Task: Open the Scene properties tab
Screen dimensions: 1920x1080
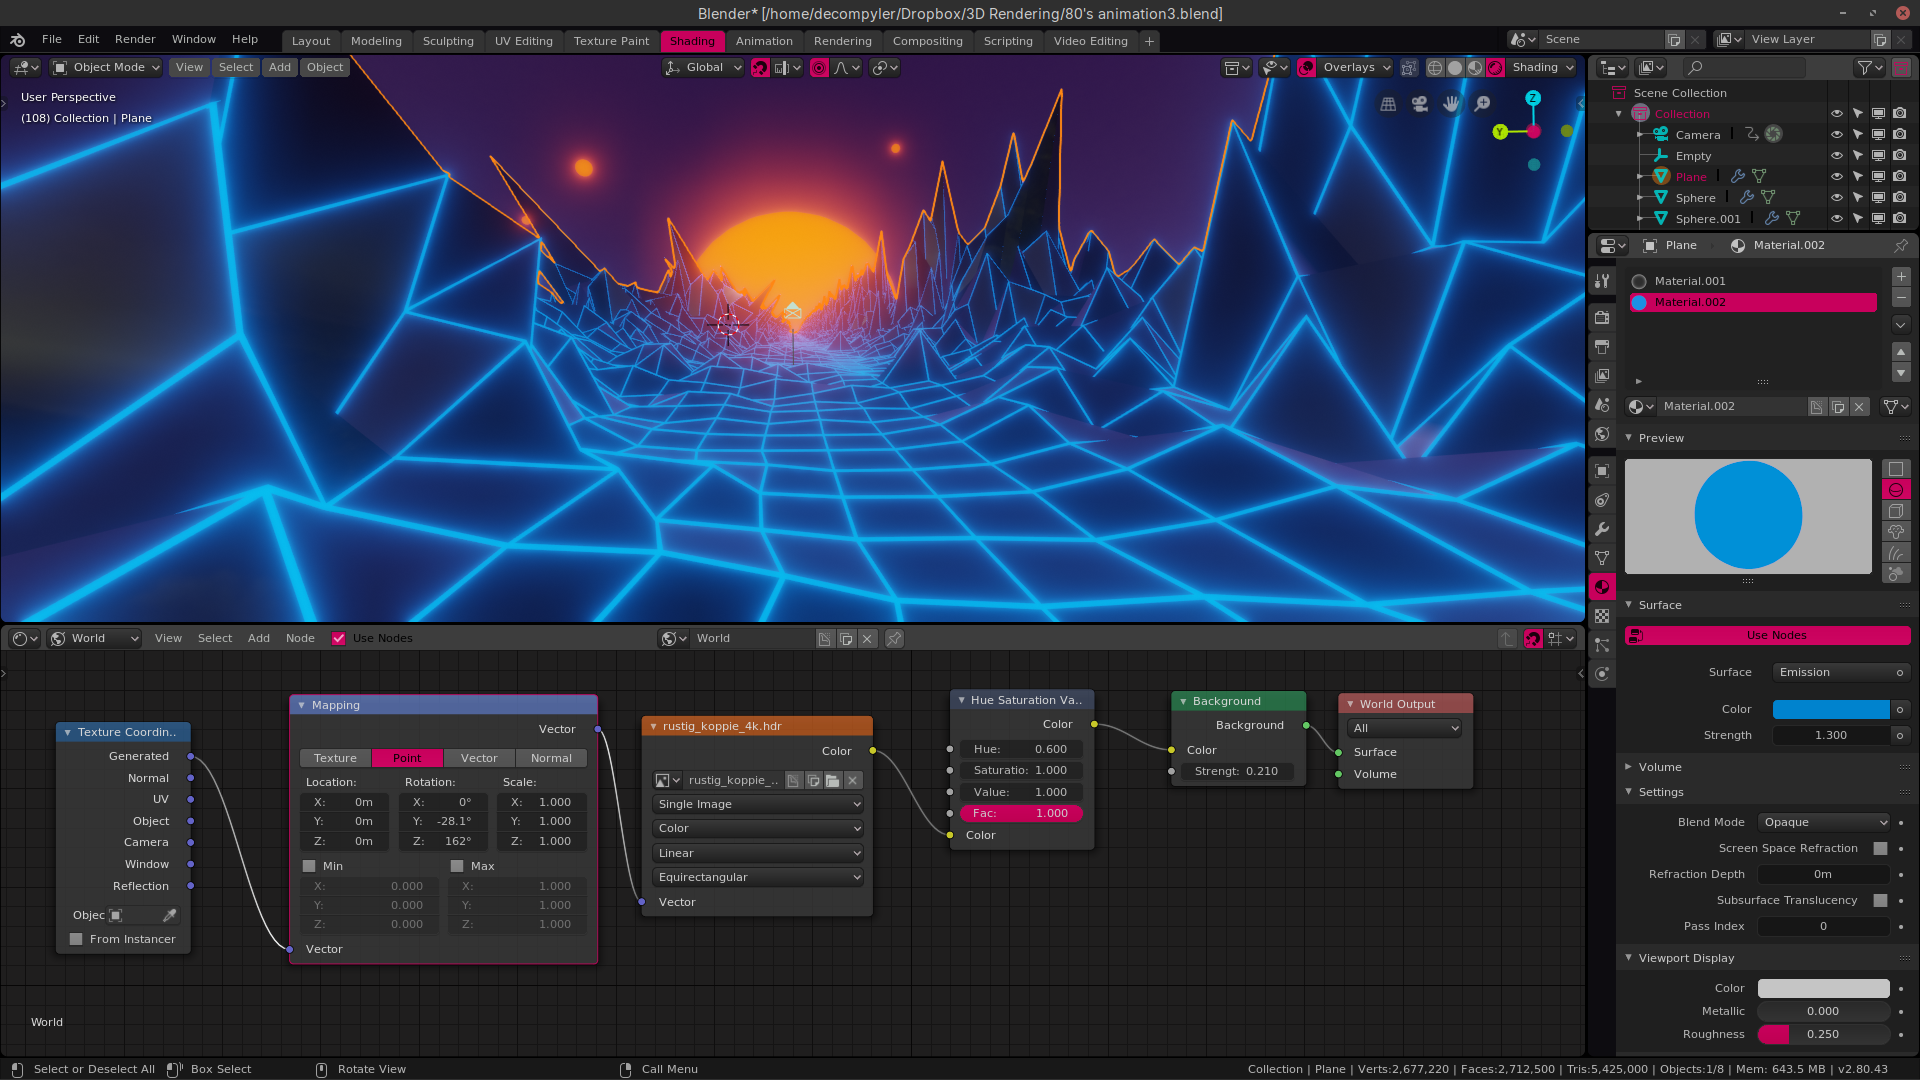Action: point(1602,405)
